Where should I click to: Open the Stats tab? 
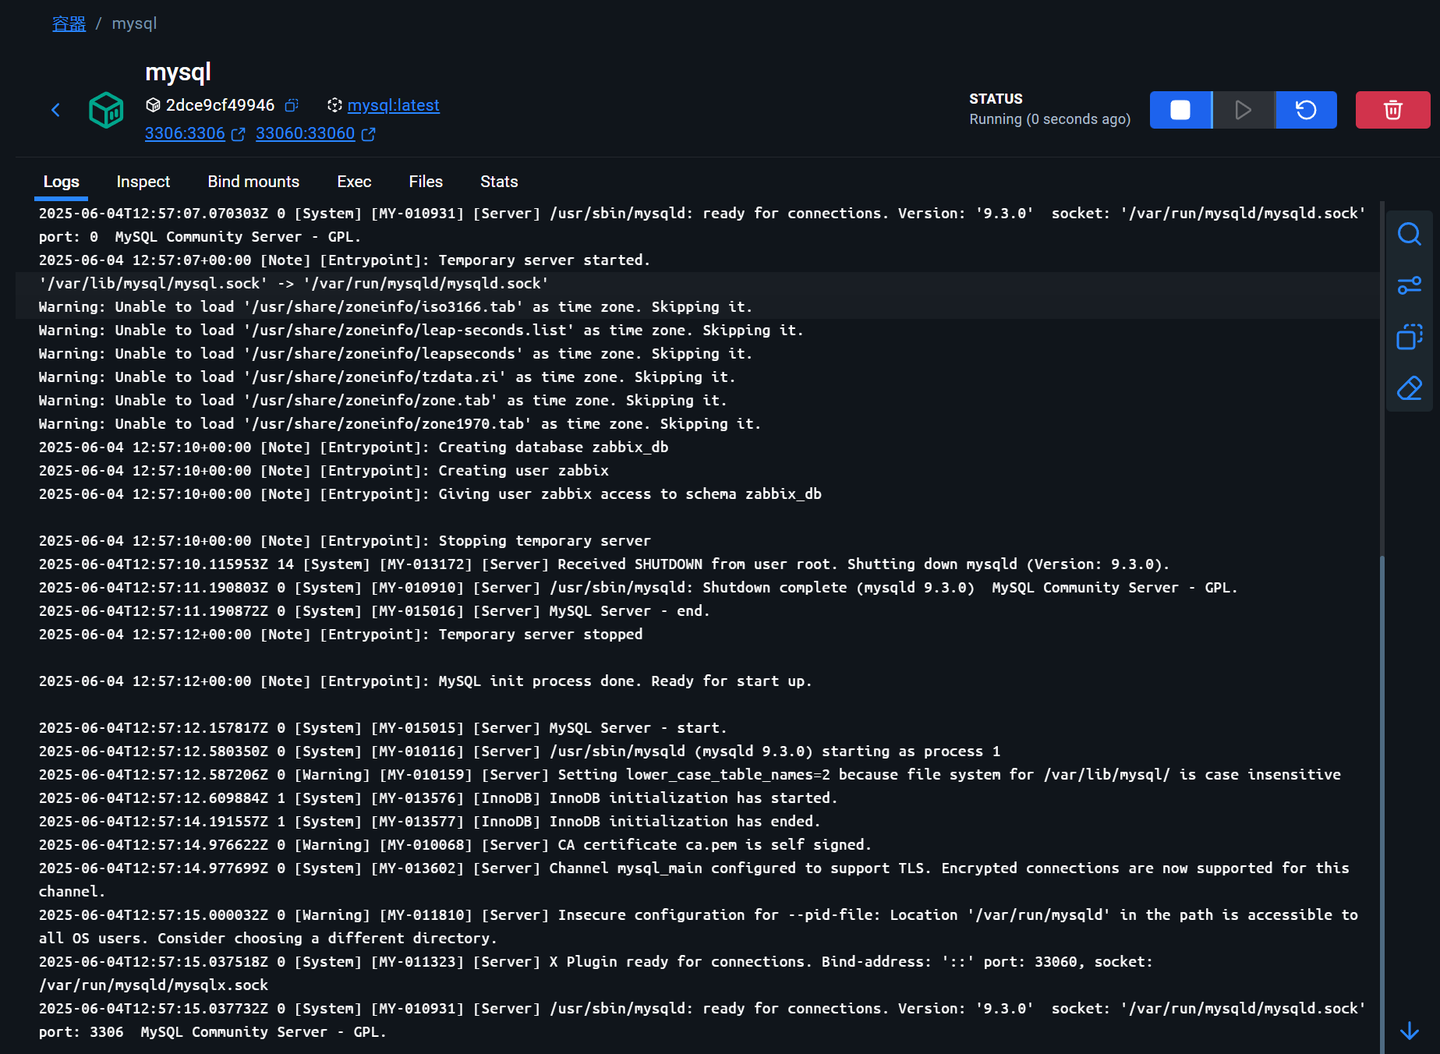pos(498,182)
